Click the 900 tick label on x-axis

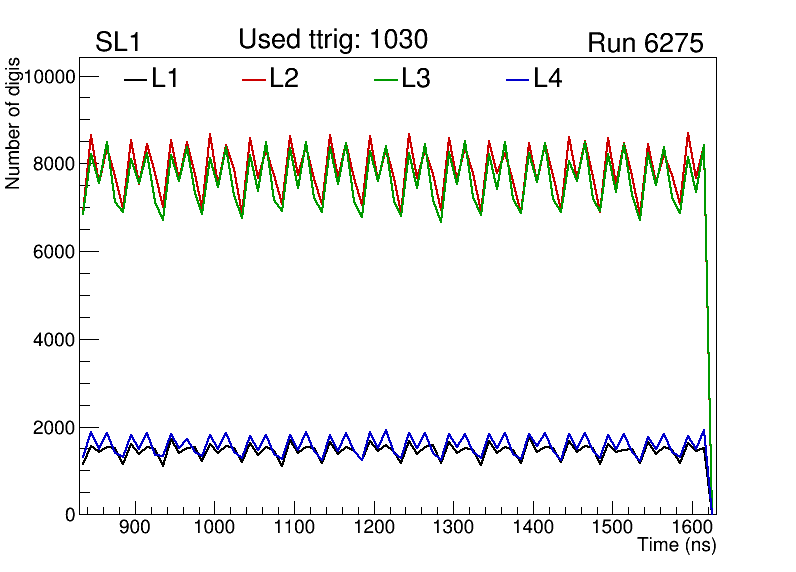tap(133, 528)
